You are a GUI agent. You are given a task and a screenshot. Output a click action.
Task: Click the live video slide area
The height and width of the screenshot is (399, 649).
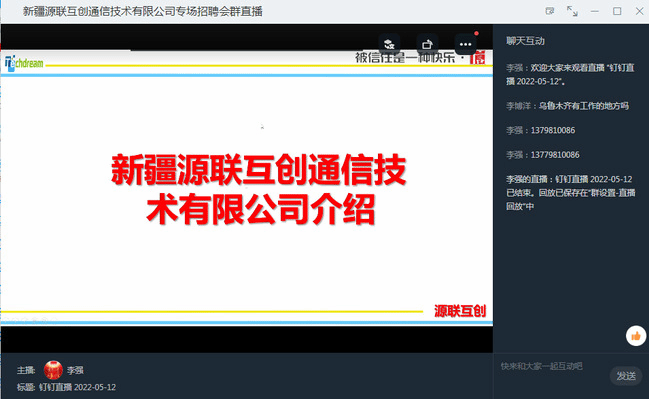[x=247, y=188]
